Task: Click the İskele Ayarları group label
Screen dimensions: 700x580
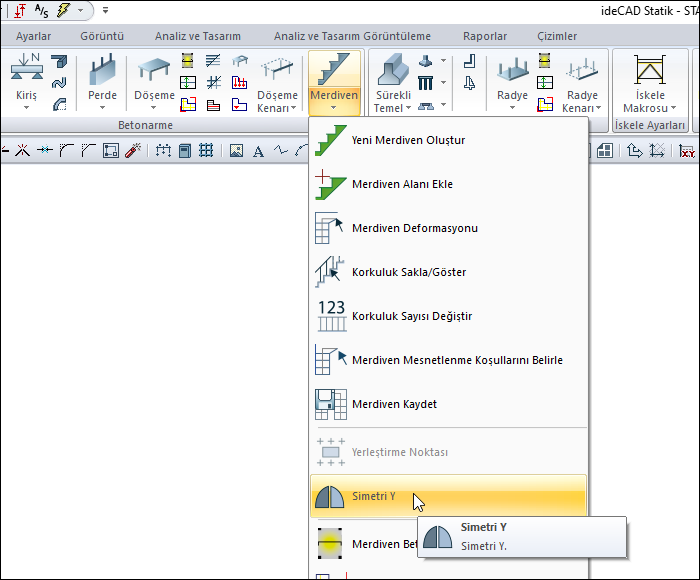Action: coord(650,125)
